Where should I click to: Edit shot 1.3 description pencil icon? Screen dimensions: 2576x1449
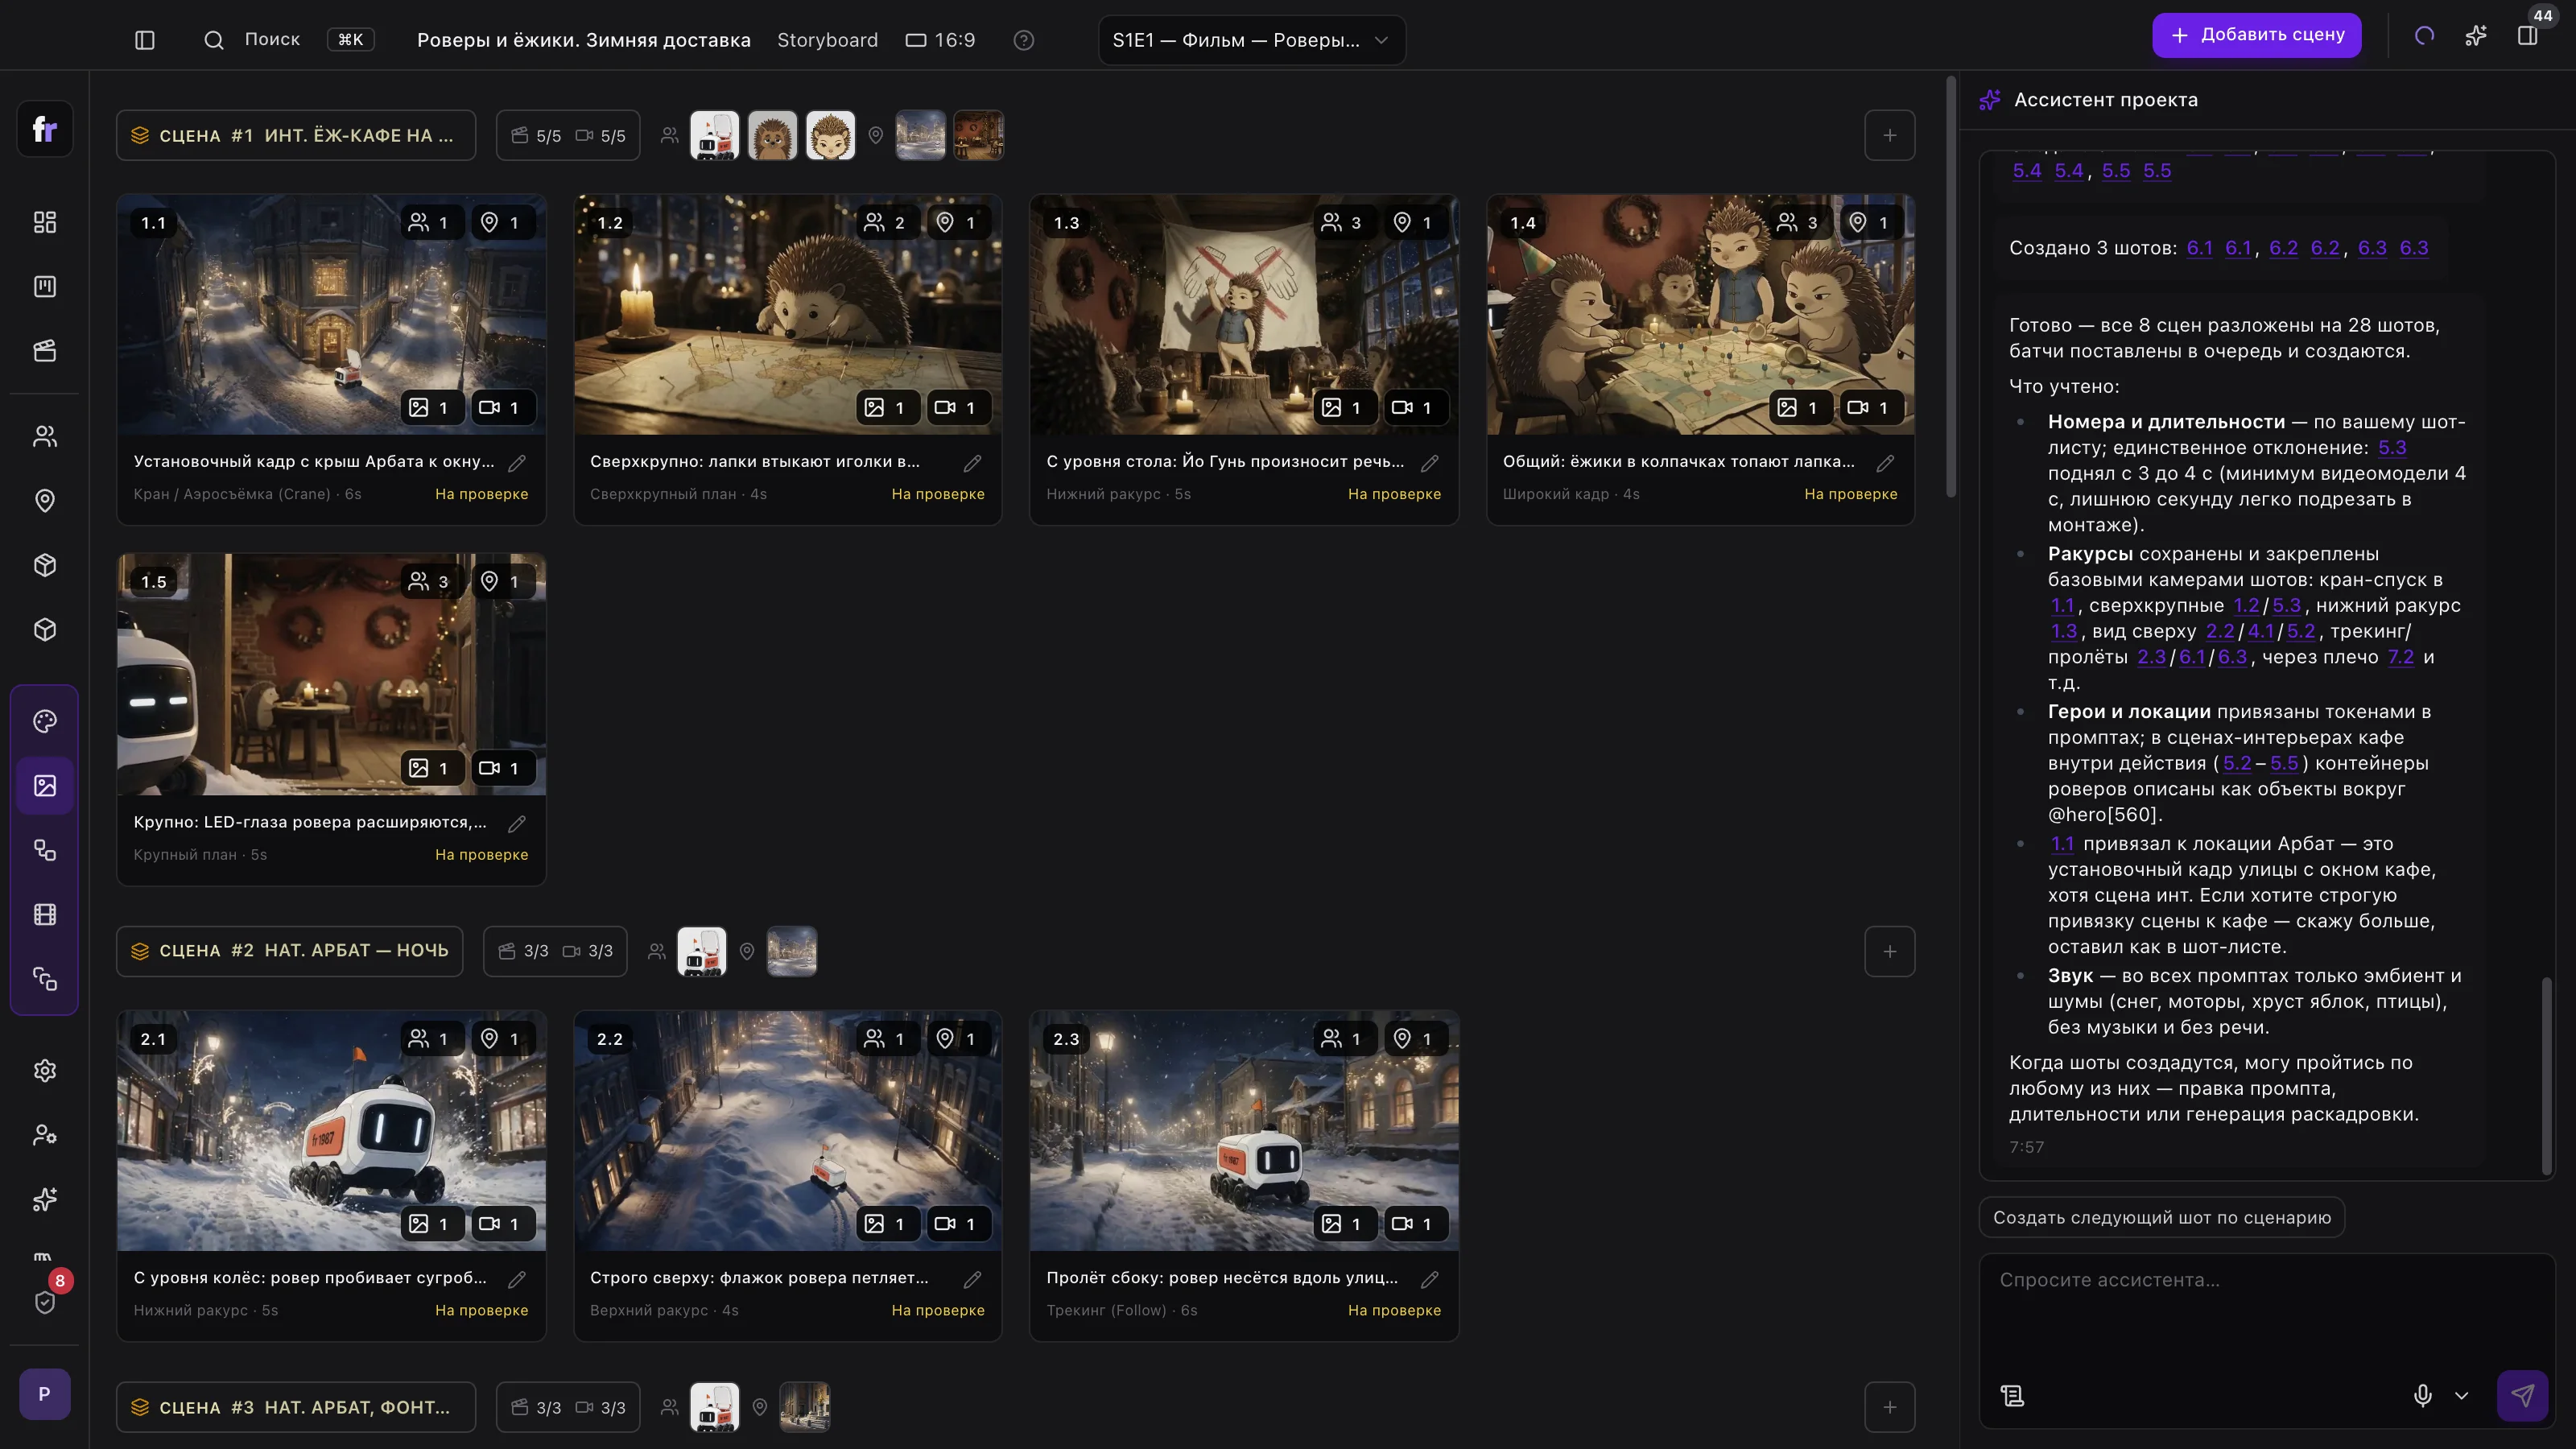click(1430, 463)
